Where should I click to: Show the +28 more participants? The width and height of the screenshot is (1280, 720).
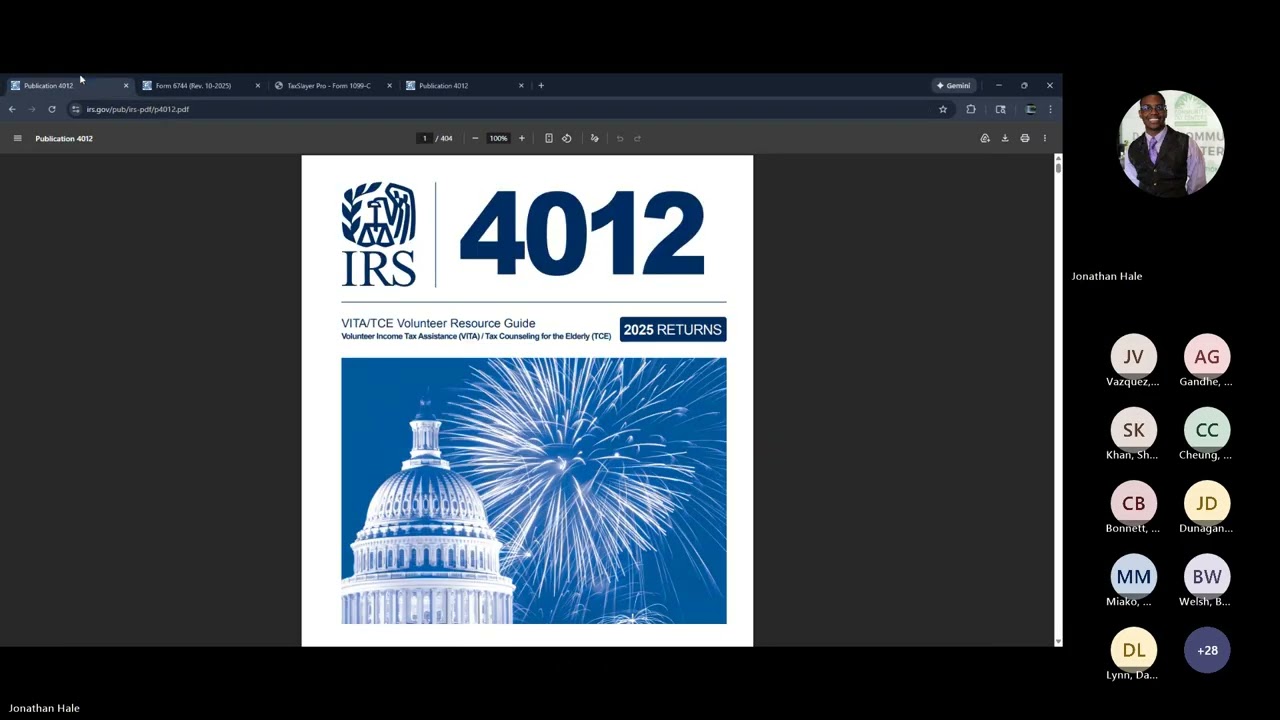point(1207,650)
